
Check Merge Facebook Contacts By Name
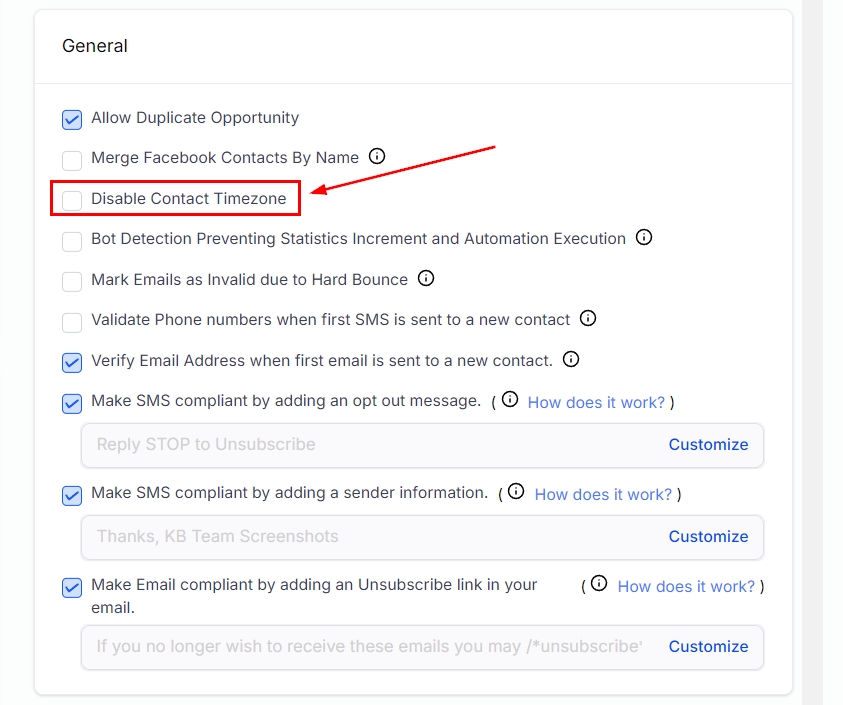pyautogui.click(x=72, y=160)
